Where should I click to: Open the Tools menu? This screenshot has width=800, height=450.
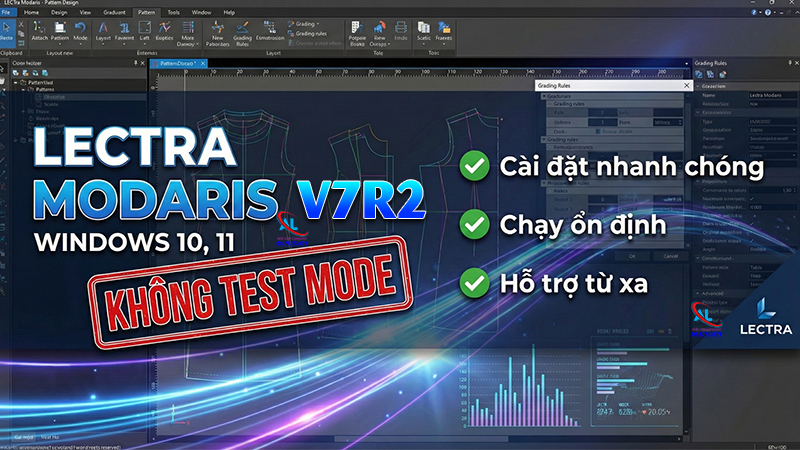coord(174,12)
